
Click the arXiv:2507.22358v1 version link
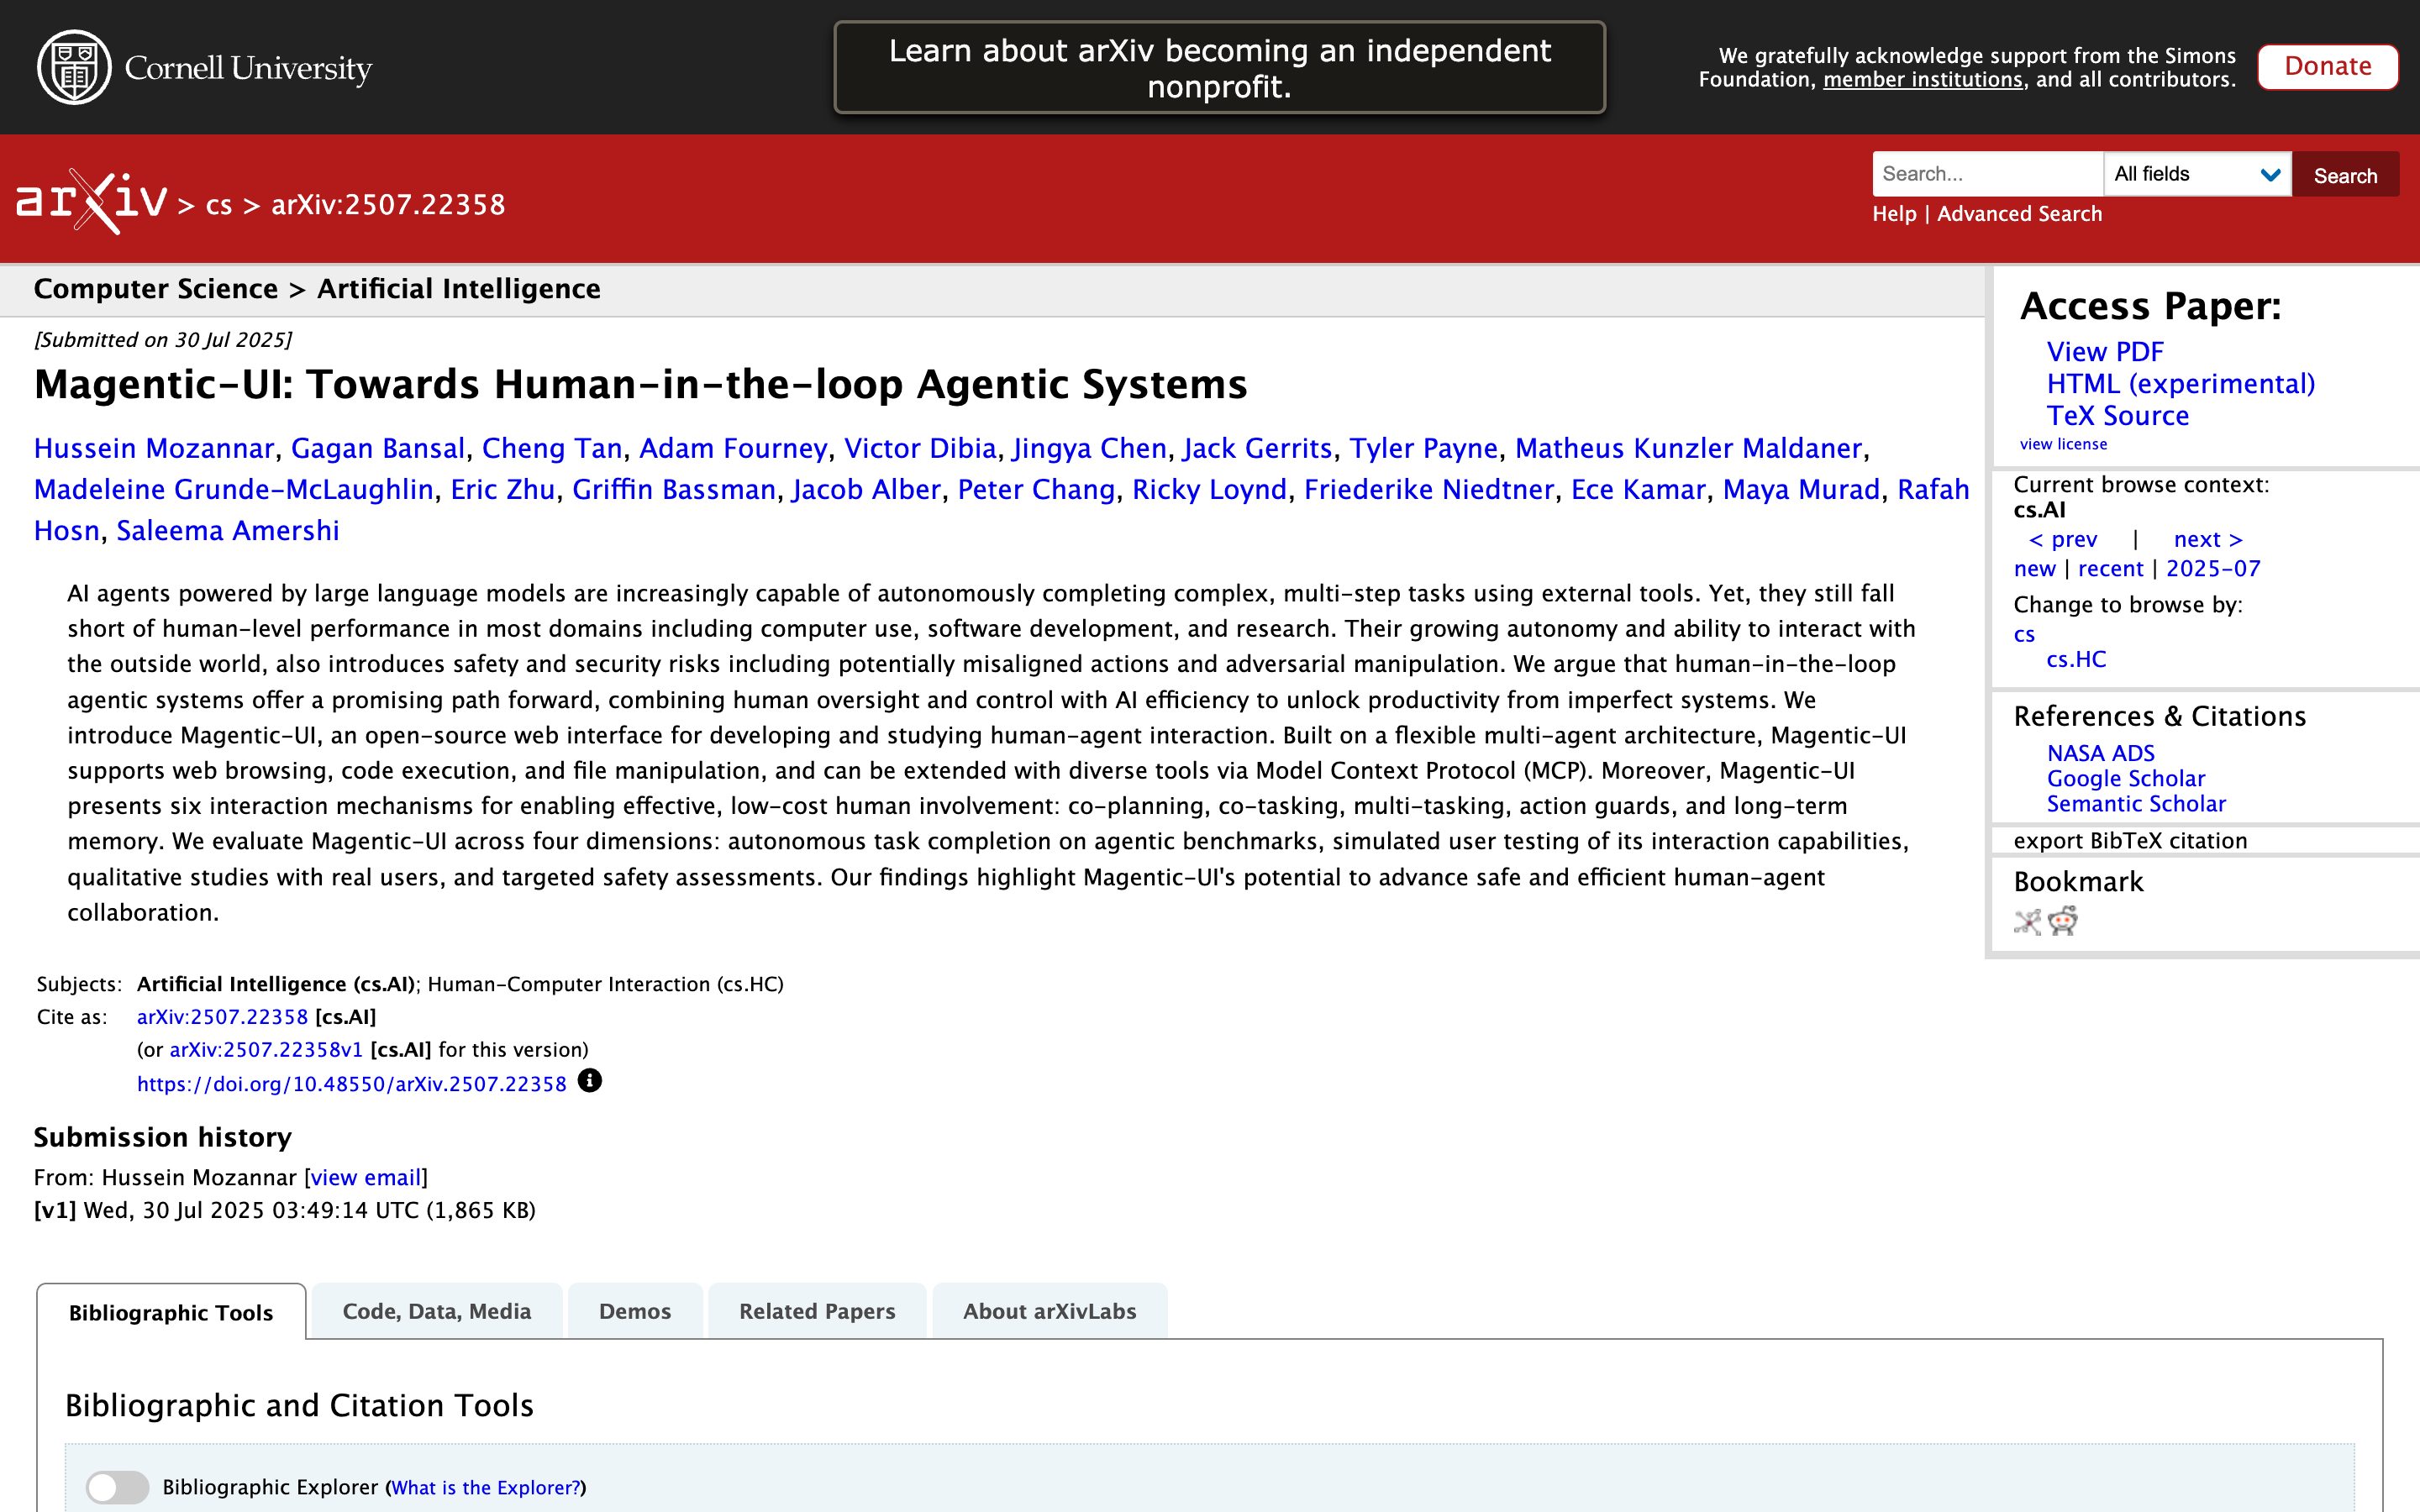(266, 1050)
